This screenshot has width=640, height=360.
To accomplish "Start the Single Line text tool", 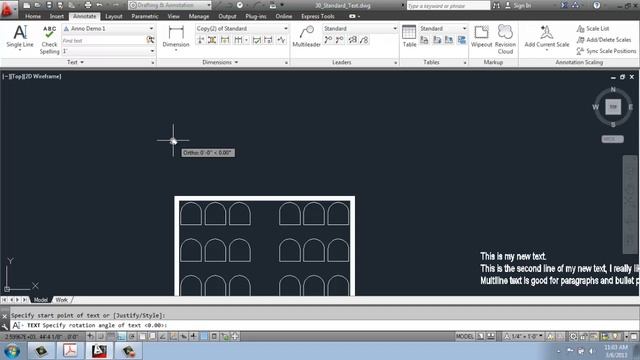I will tap(20, 37).
